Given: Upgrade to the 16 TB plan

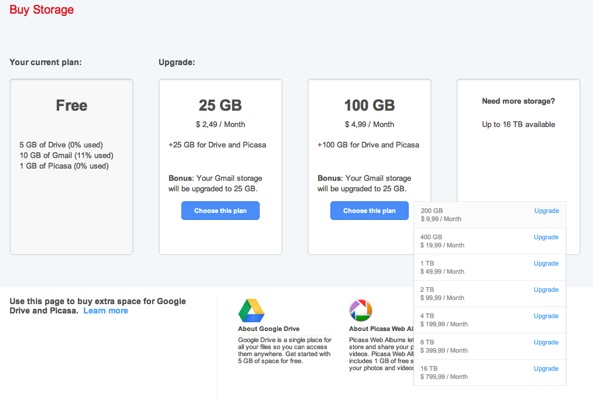Looking at the screenshot, I should tap(546, 368).
